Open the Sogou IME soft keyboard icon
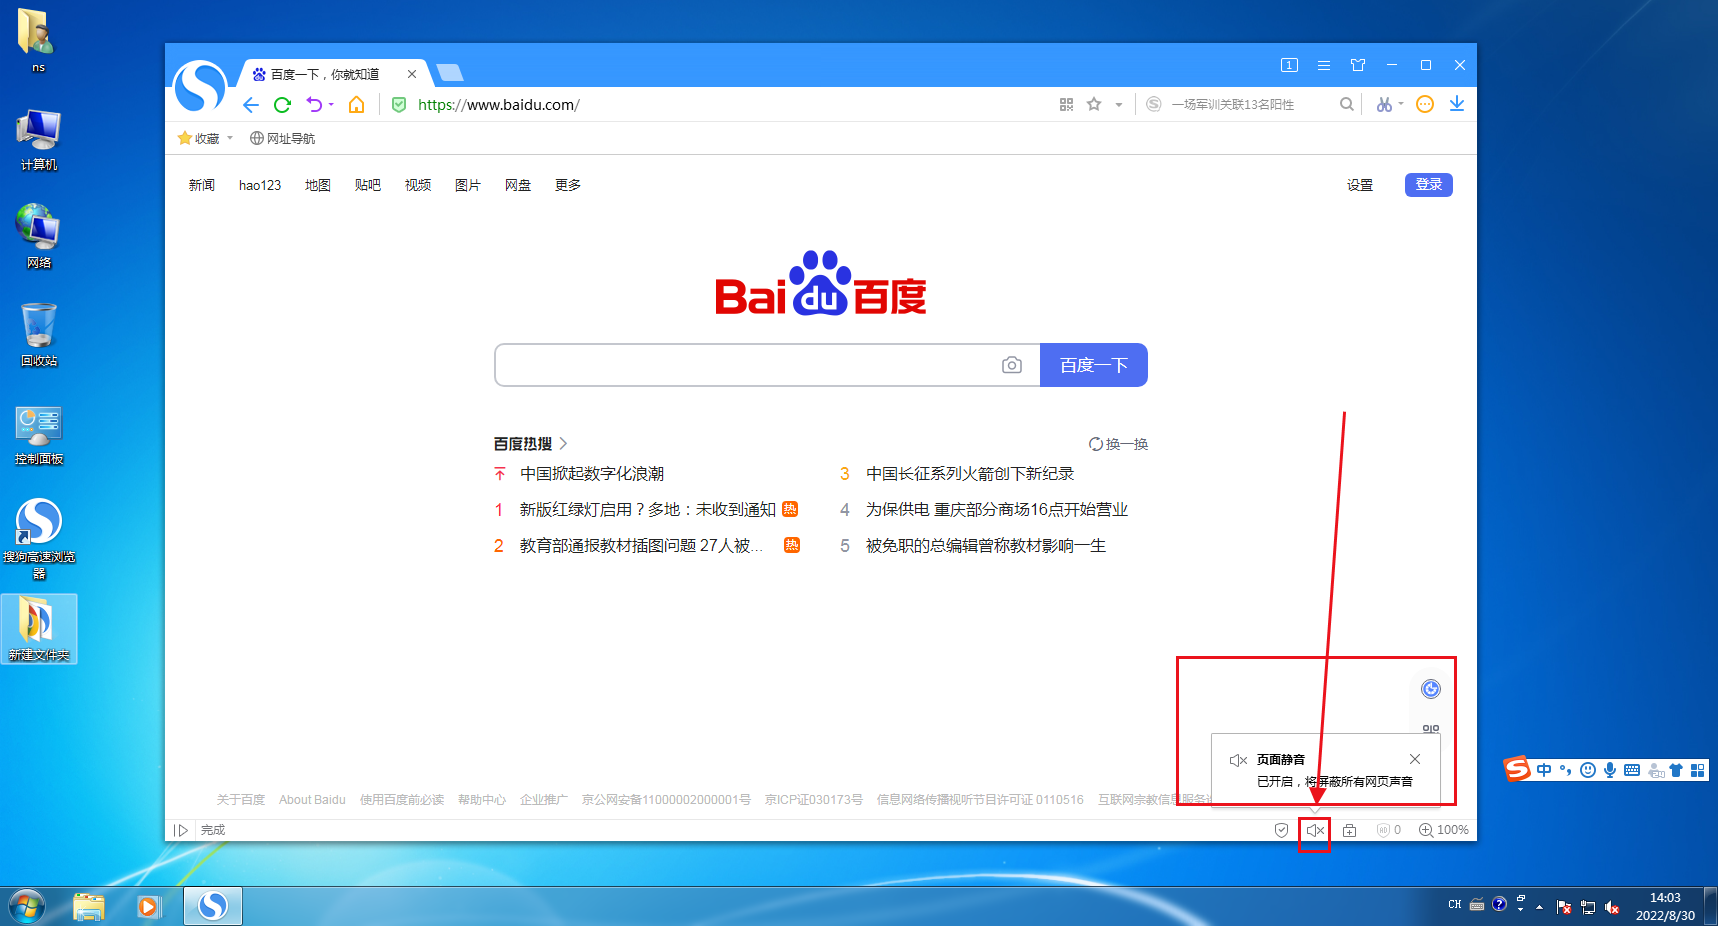The width and height of the screenshot is (1718, 926). [1632, 770]
